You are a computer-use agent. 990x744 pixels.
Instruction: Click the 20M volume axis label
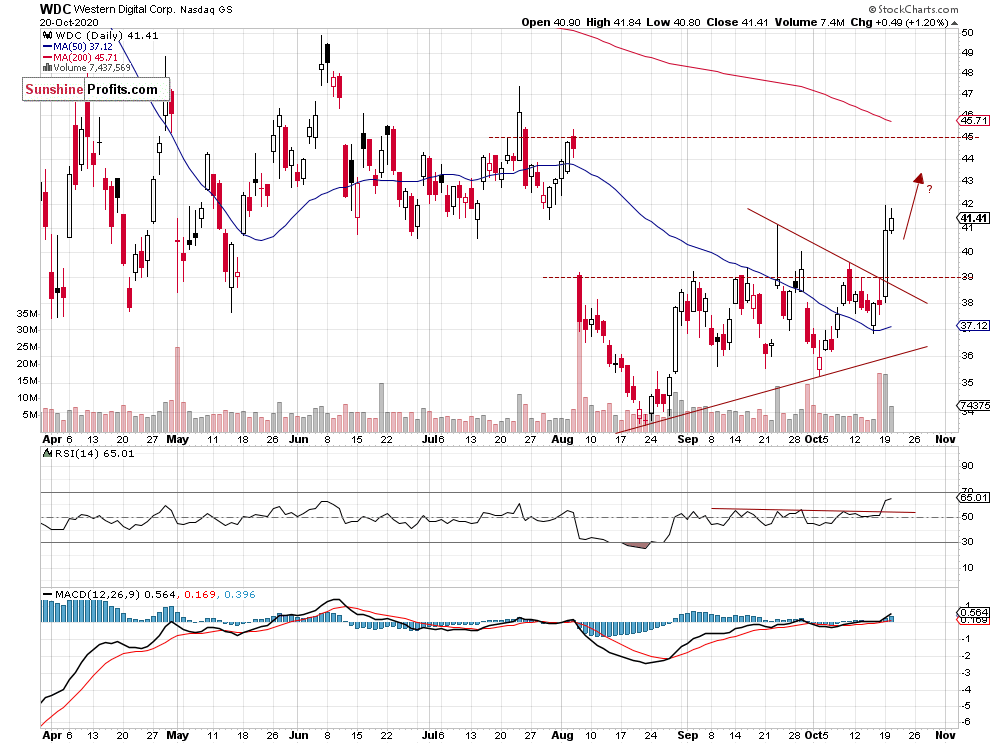tap(27, 364)
